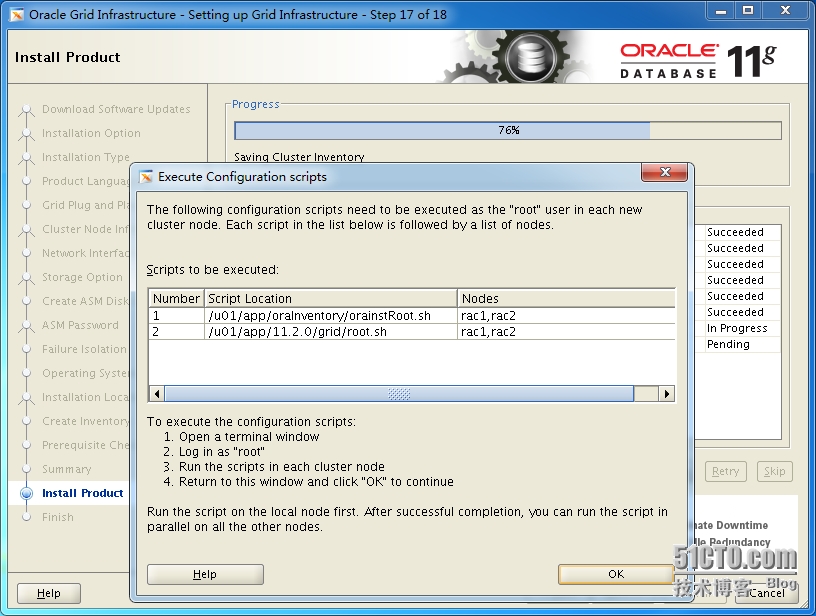Screen dimensions: 816x616
Task: Select Grid Plug and Play step
Action: point(85,205)
